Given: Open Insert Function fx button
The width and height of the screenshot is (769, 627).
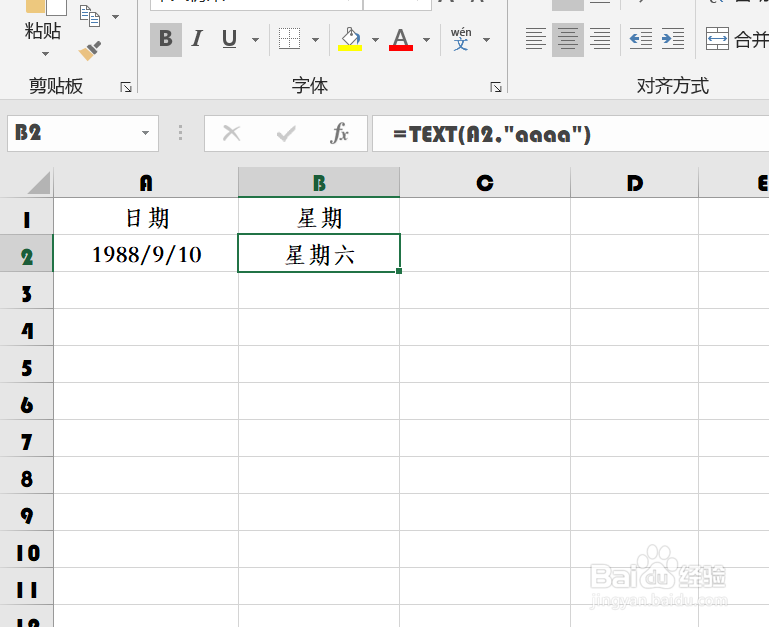Looking at the screenshot, I should pyautogui.click(x=339, y=133).
